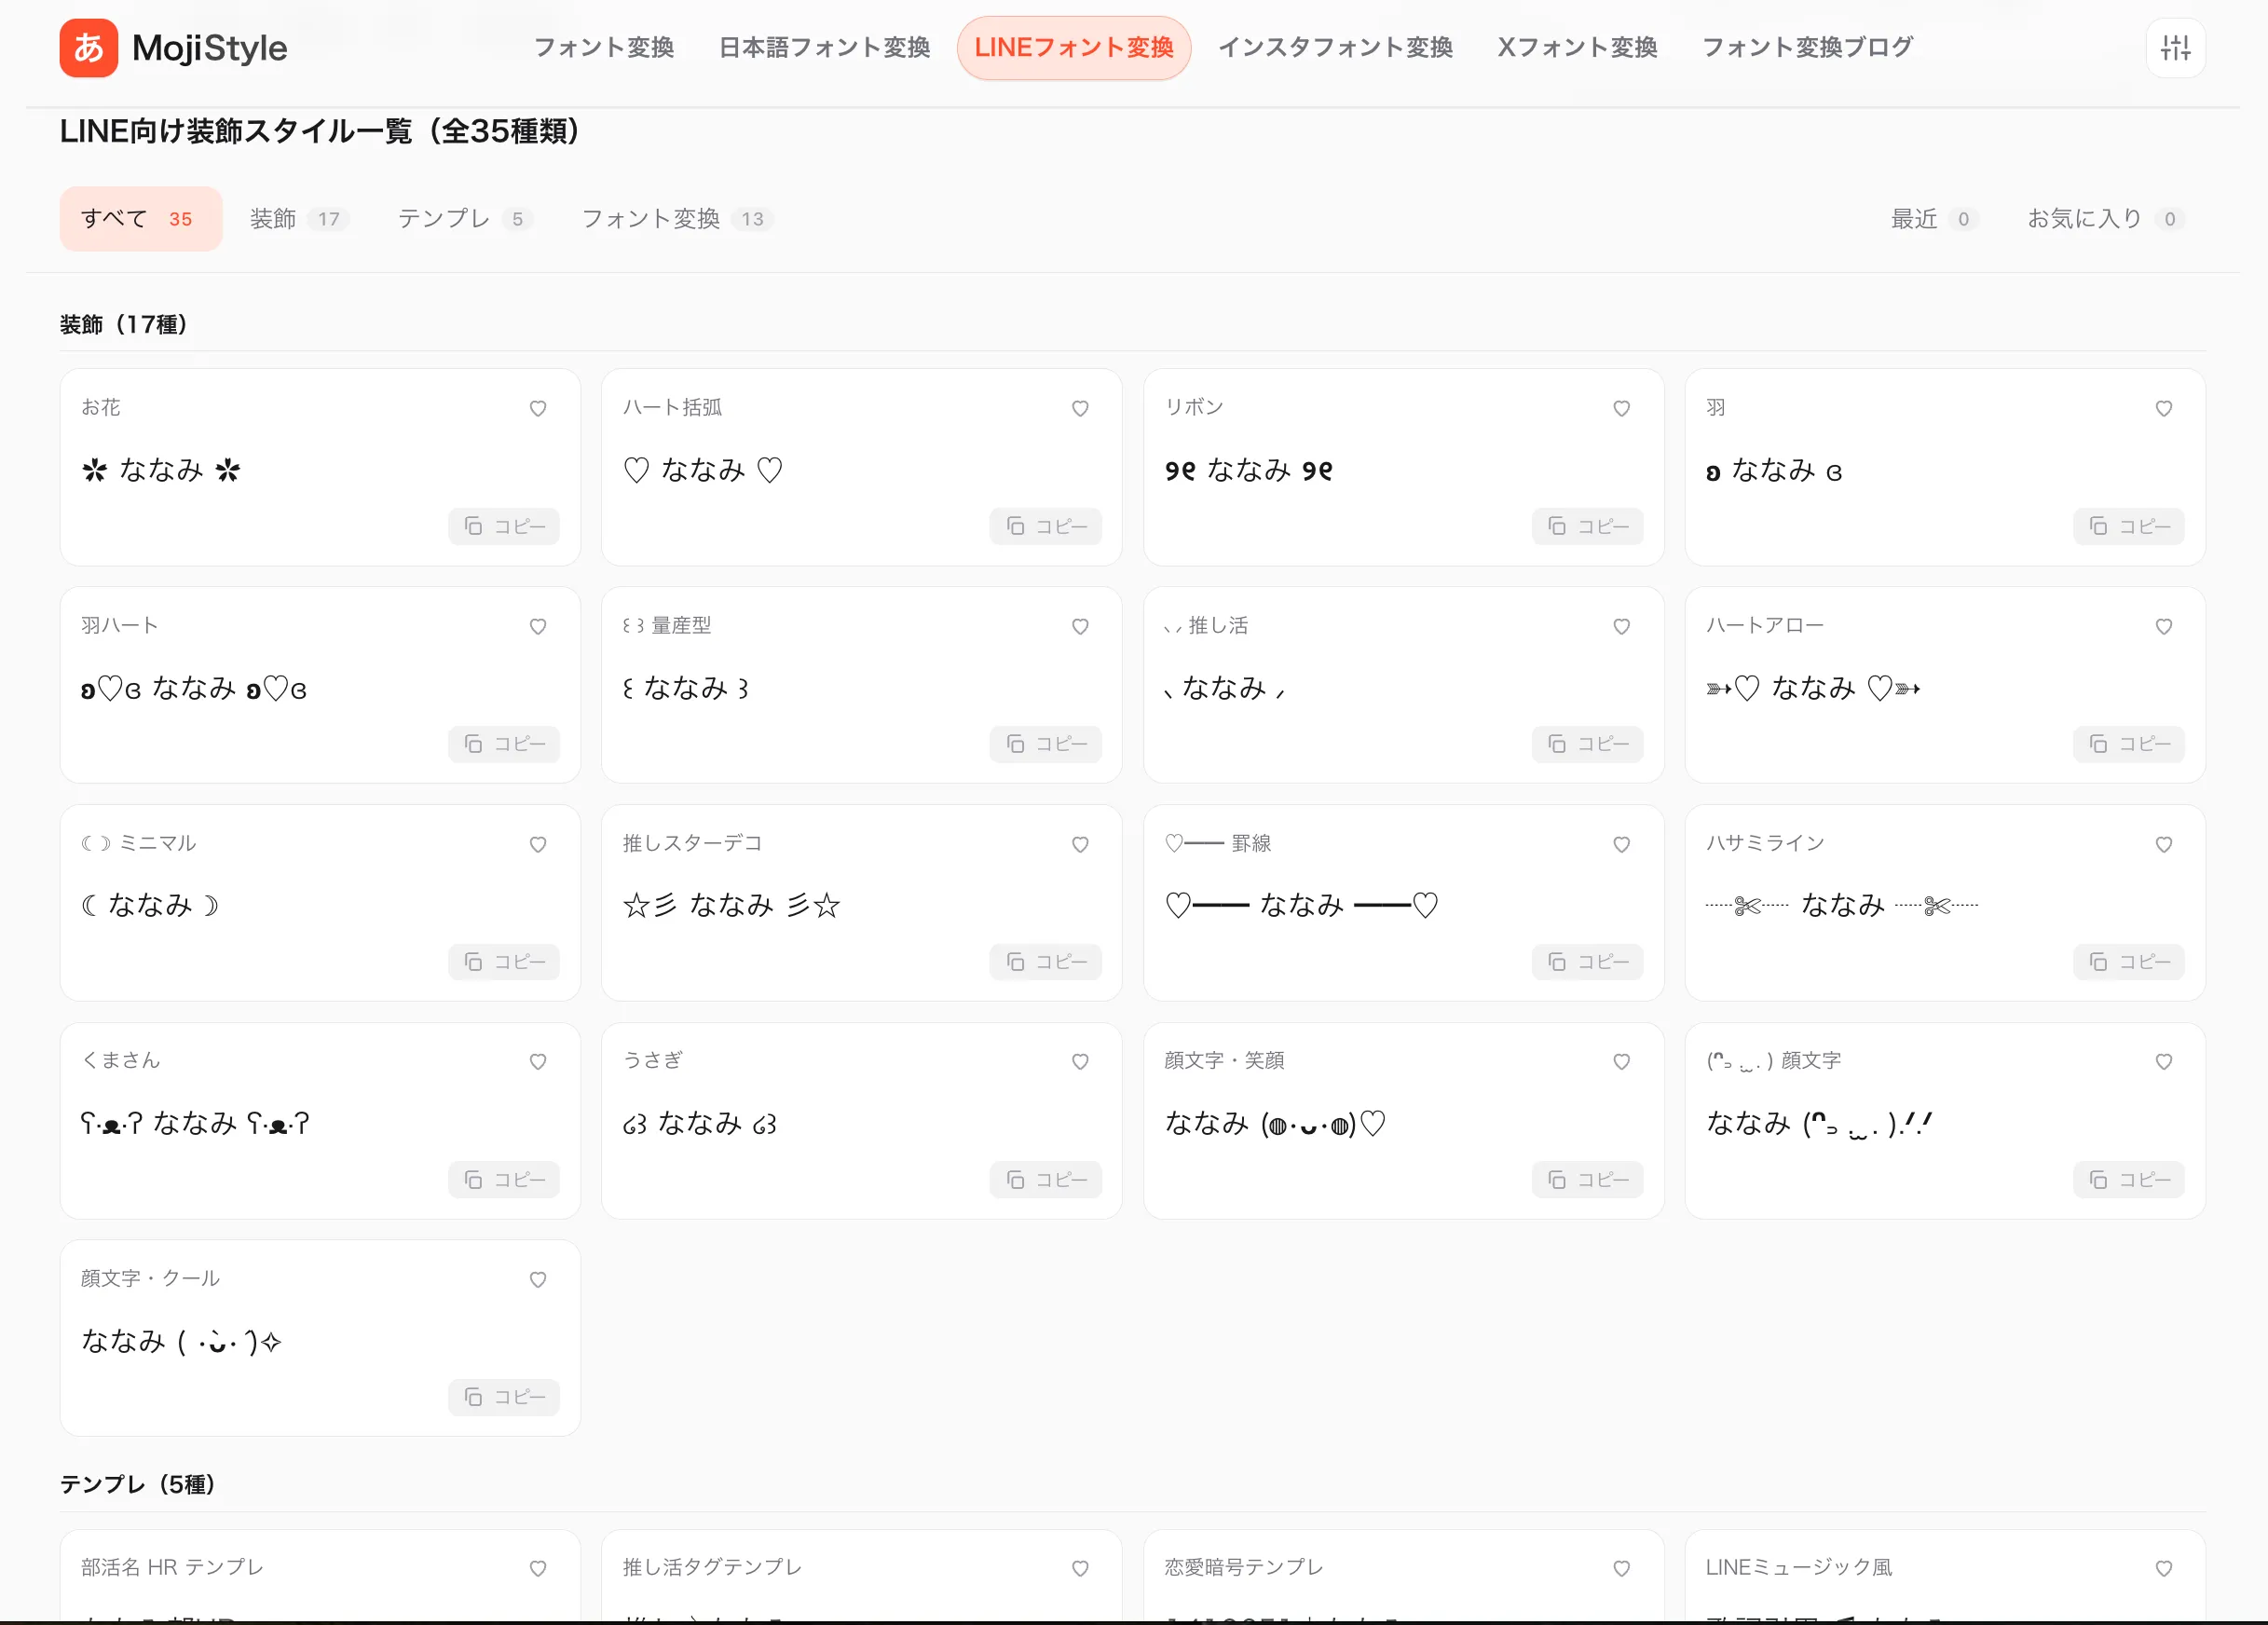Toggle favorite heart on 量産型 card
This screenshot has width=2268, height=1625.
pos(1080,626)
